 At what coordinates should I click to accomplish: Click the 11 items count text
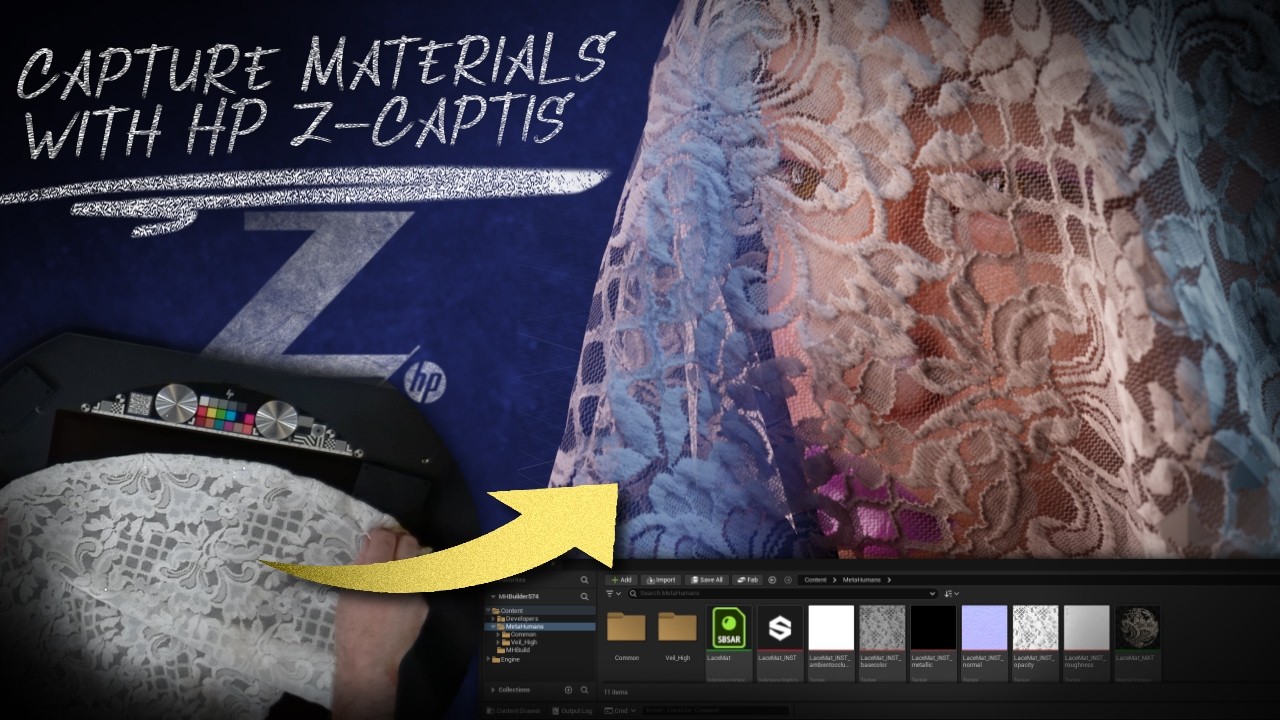tap(616, 692)
